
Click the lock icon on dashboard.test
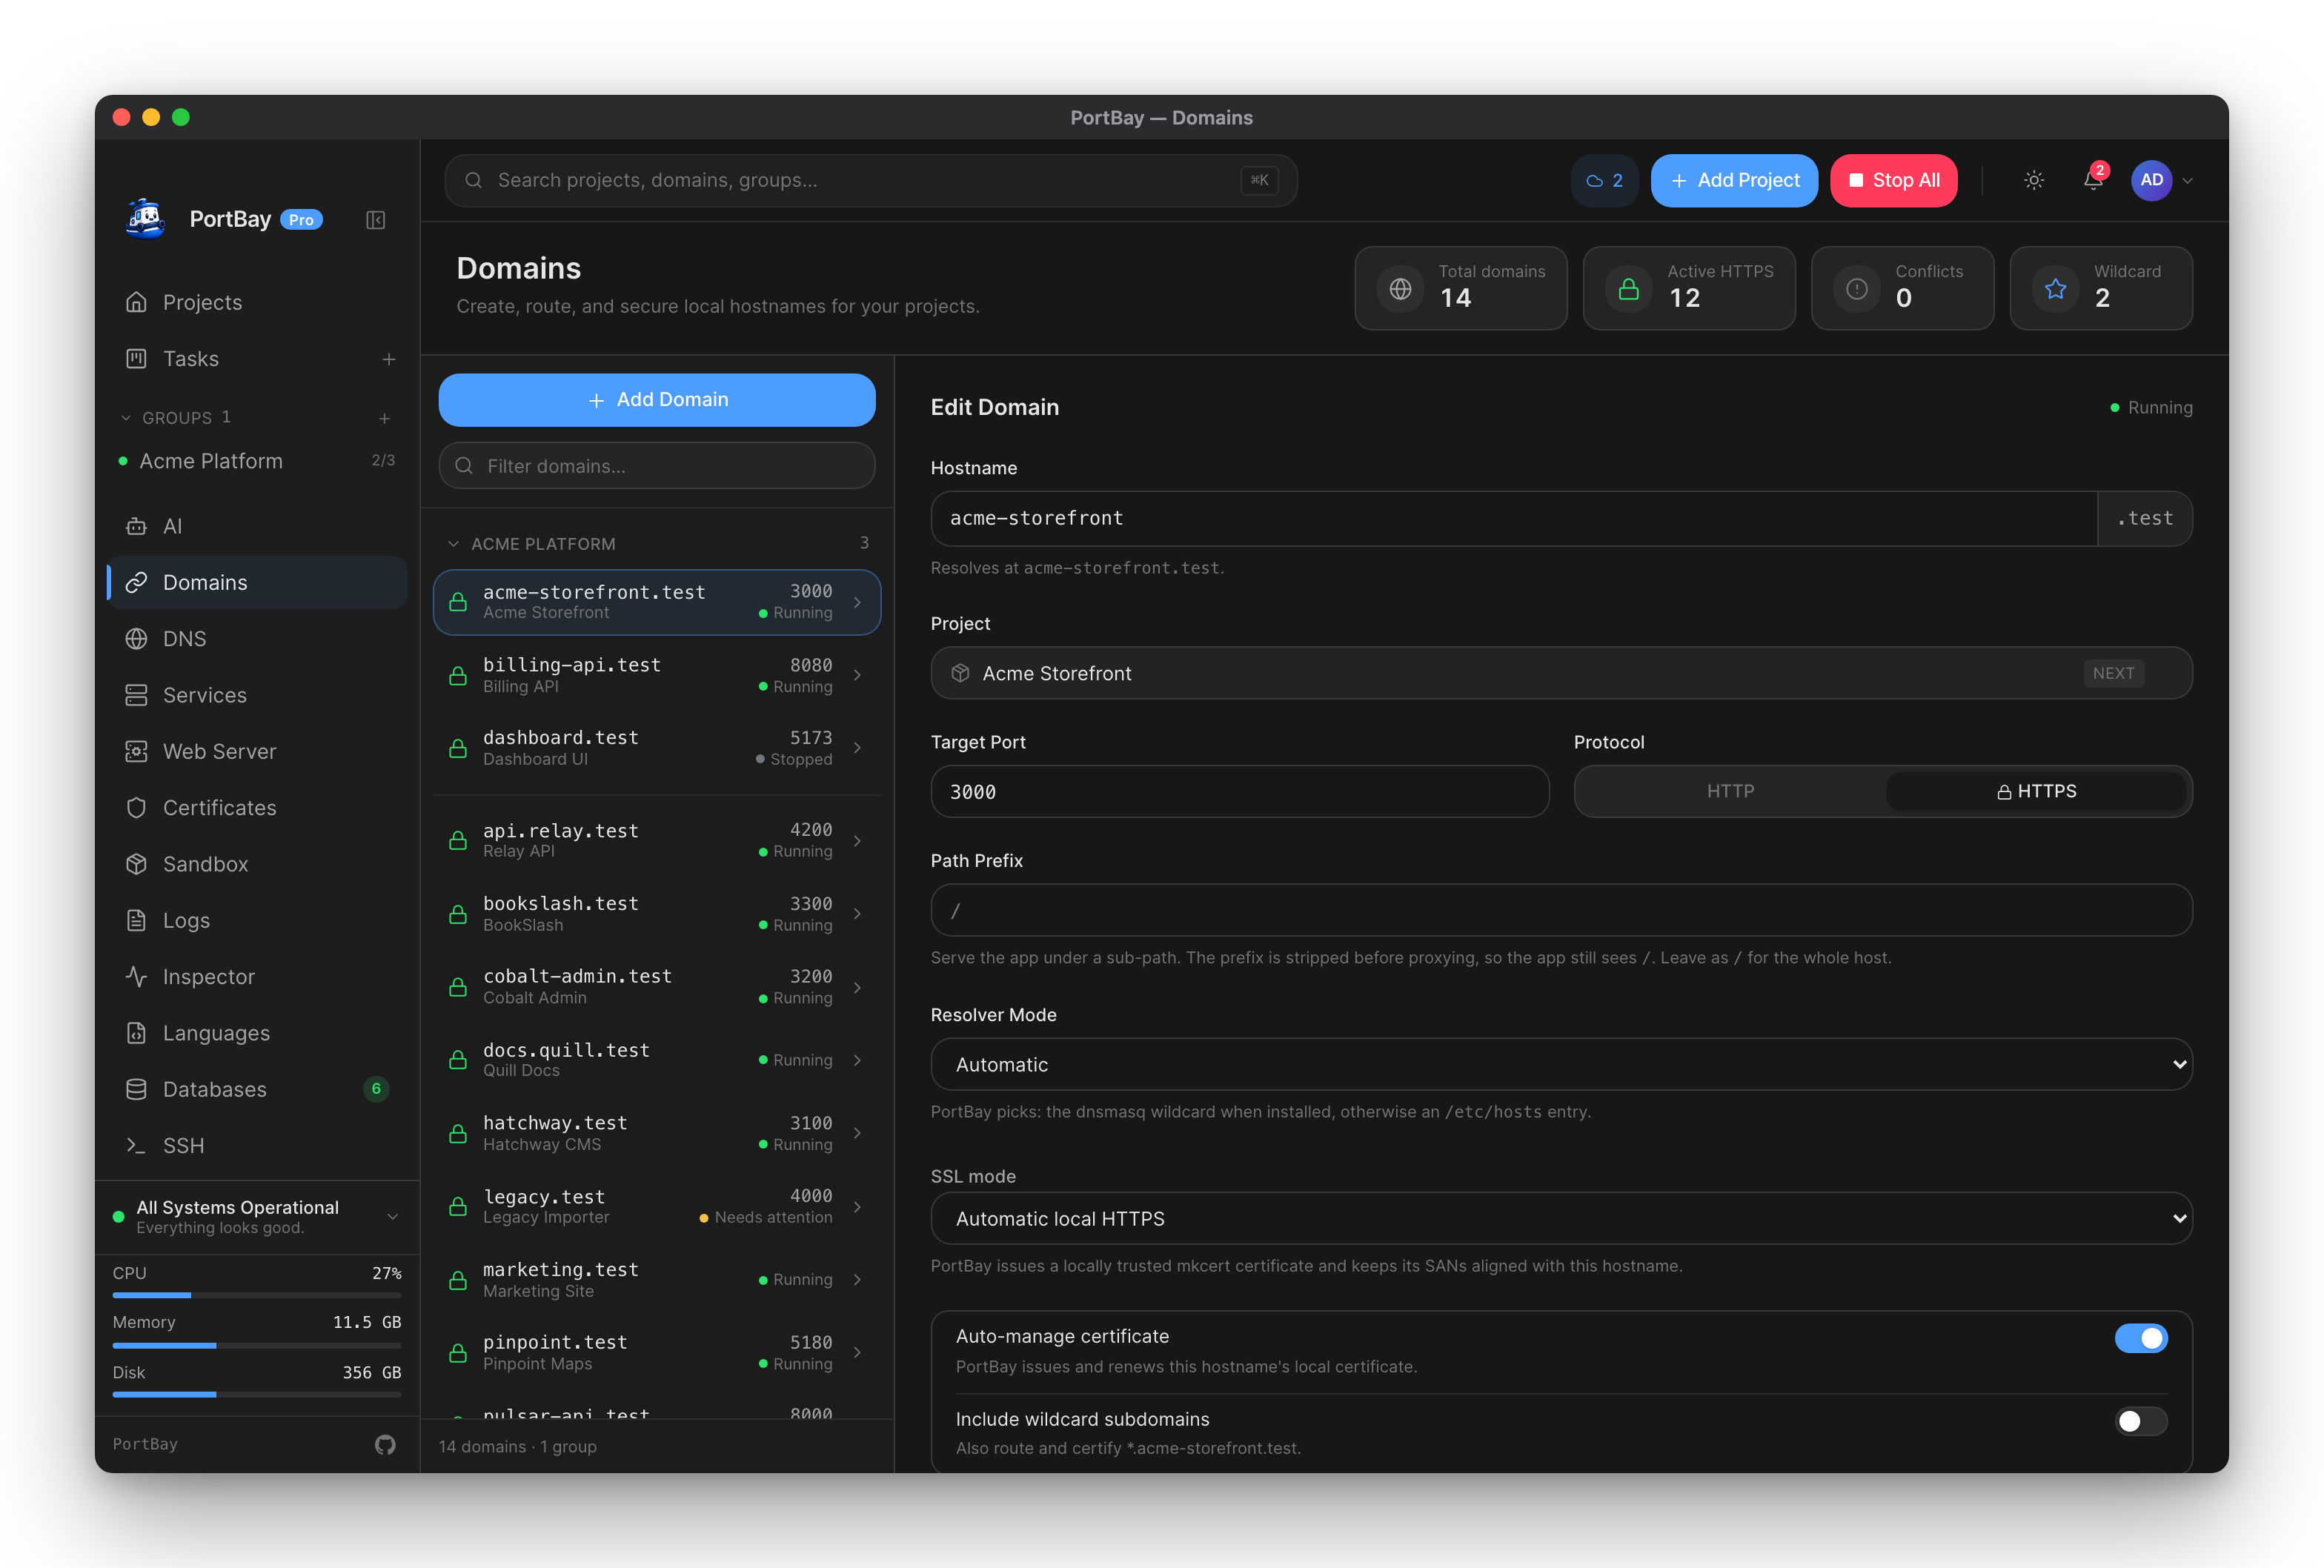pyautogui.click(x=458, y=748)
